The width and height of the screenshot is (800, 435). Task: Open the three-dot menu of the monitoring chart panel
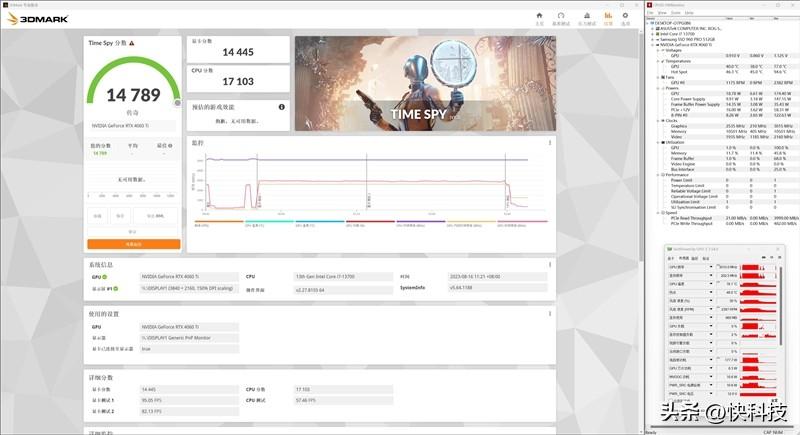pos(550,143)
